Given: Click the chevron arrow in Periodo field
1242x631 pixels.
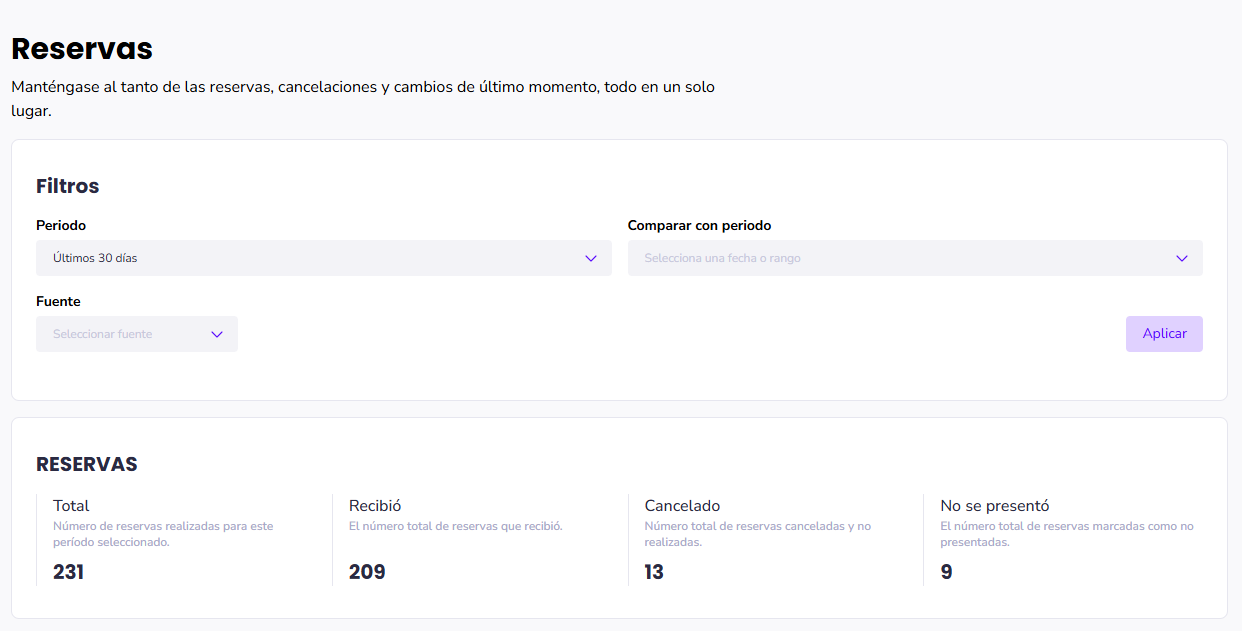Looking at the screenshot, I should tap(591, 258).
